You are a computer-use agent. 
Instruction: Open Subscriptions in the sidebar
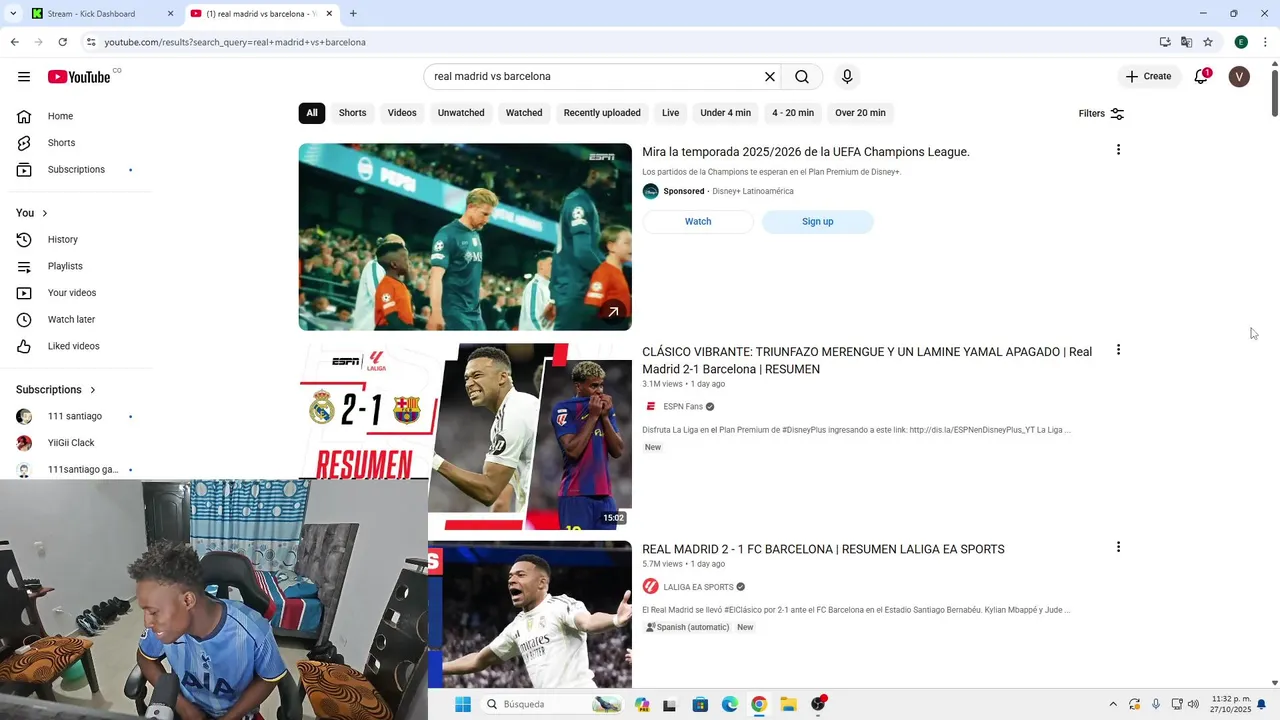pyautogui.click(x=76, y=170)
